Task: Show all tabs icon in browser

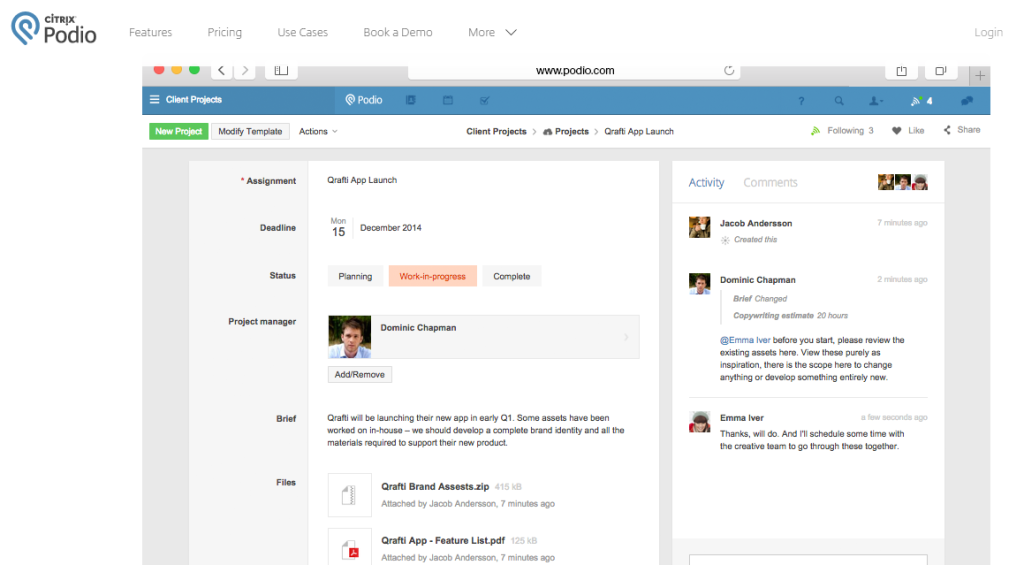Action: (940, 70)
